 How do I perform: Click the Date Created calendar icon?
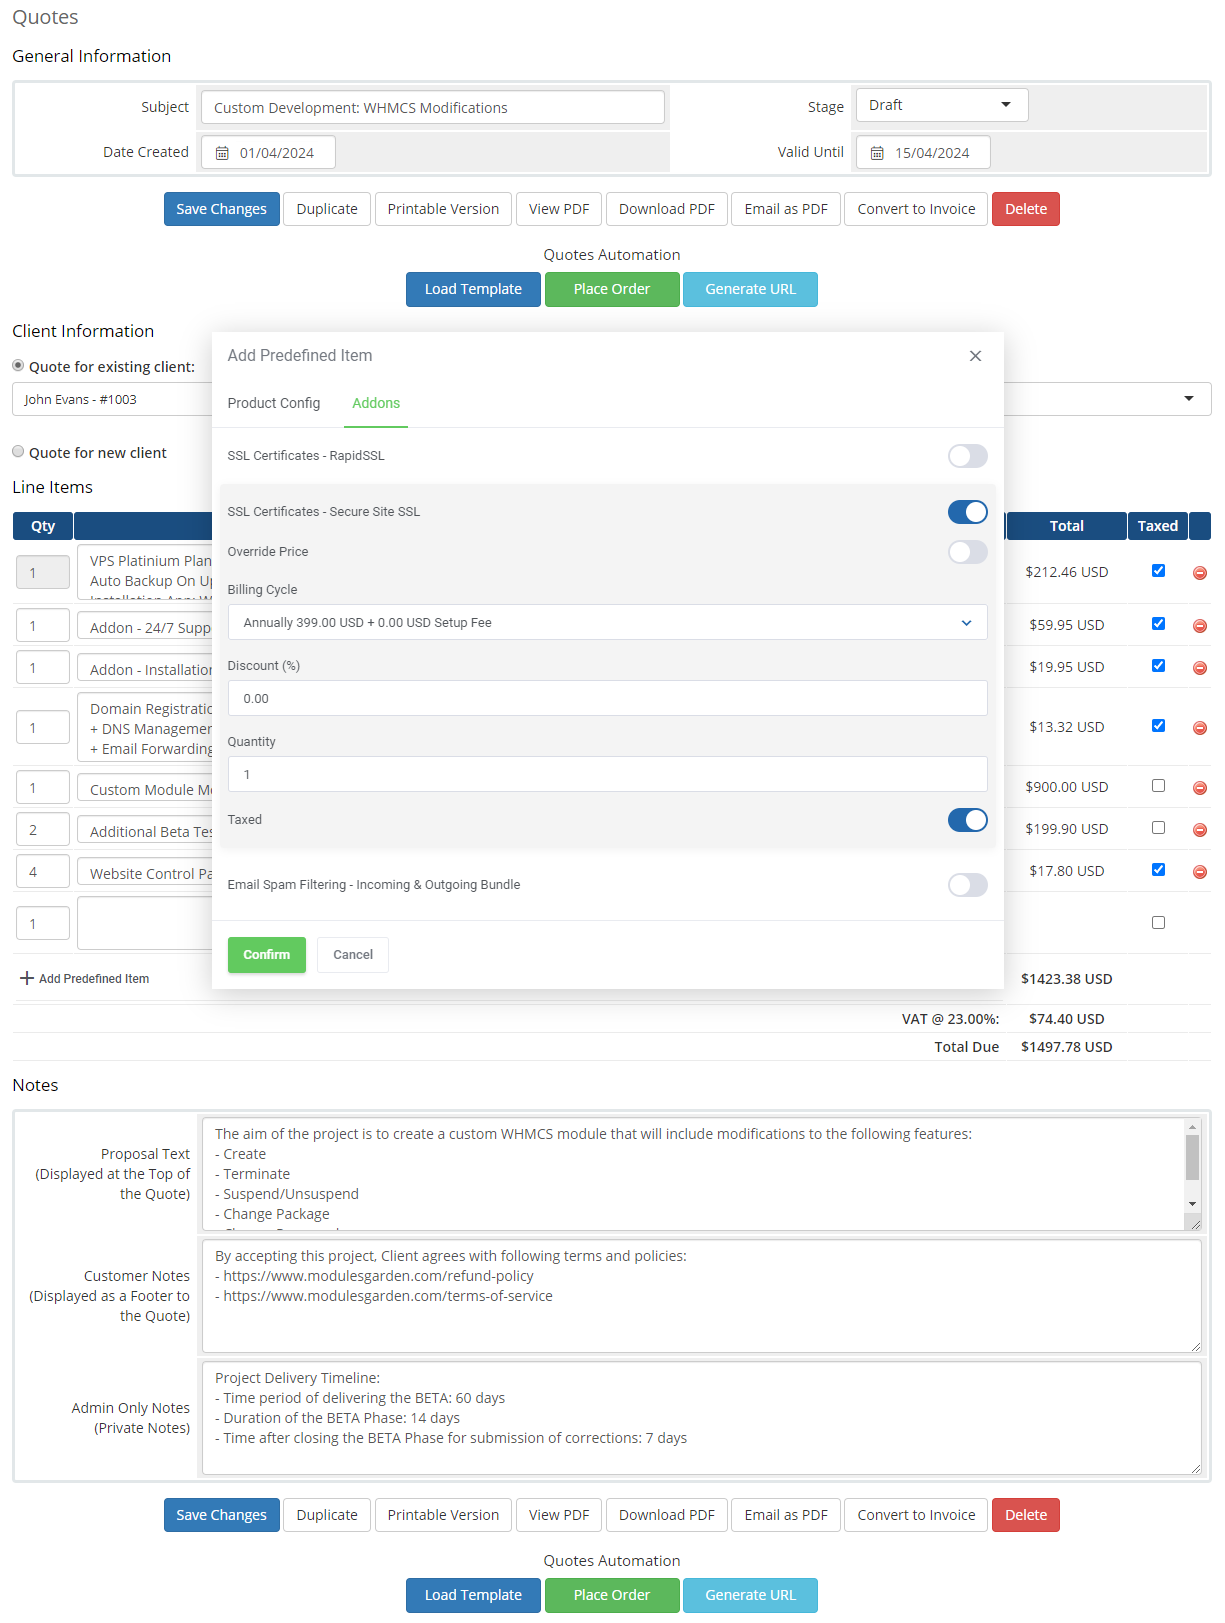222,153
